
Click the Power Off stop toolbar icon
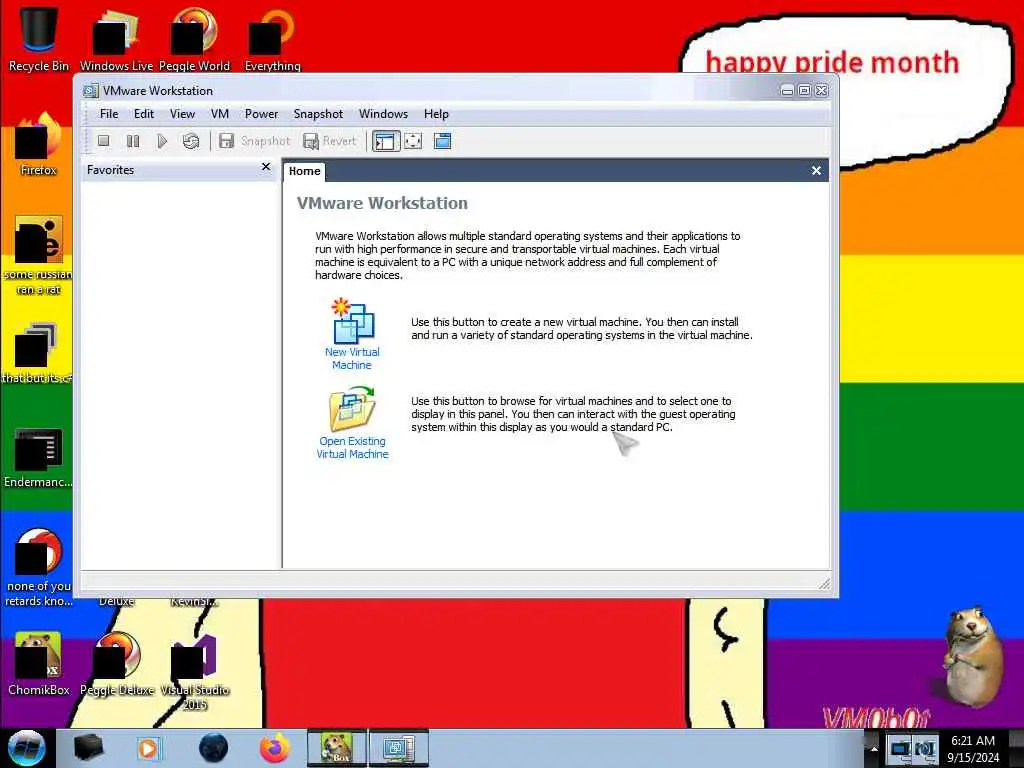103,140
